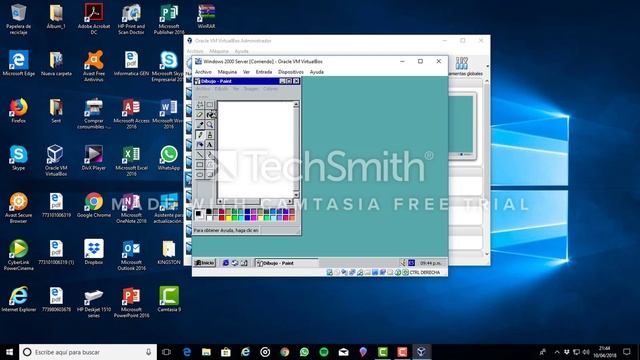
Task: Click the guest clock showing 09:44 p.m.
Action: click(430, 263)
